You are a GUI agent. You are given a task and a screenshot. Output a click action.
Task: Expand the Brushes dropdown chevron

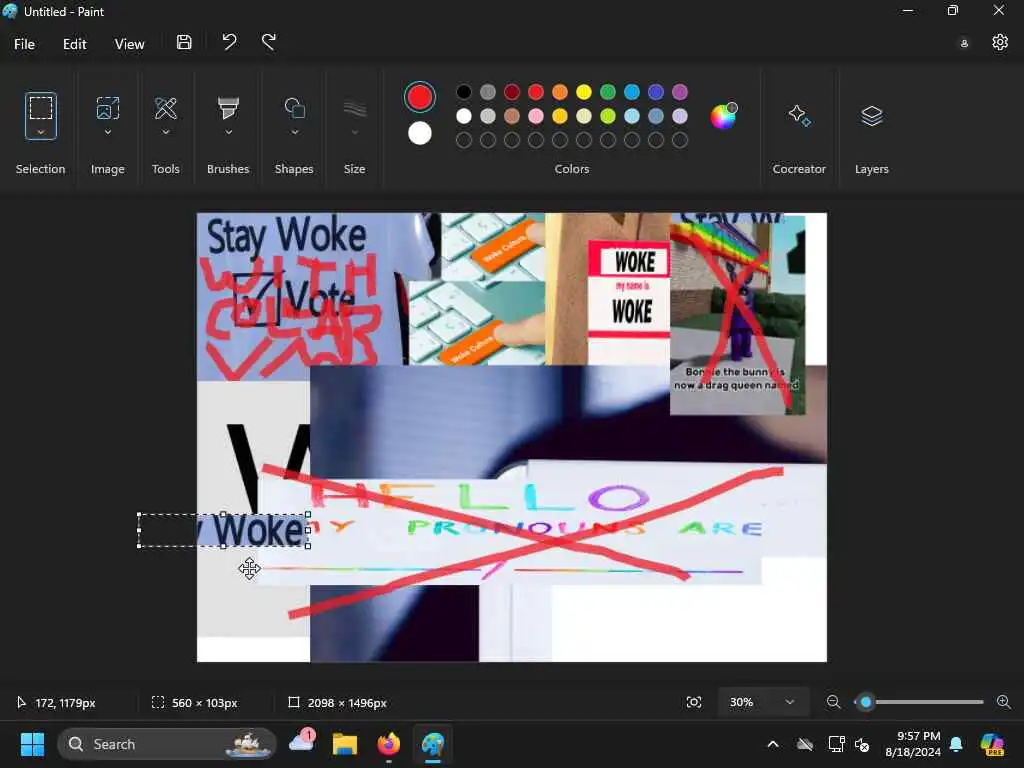228,132
